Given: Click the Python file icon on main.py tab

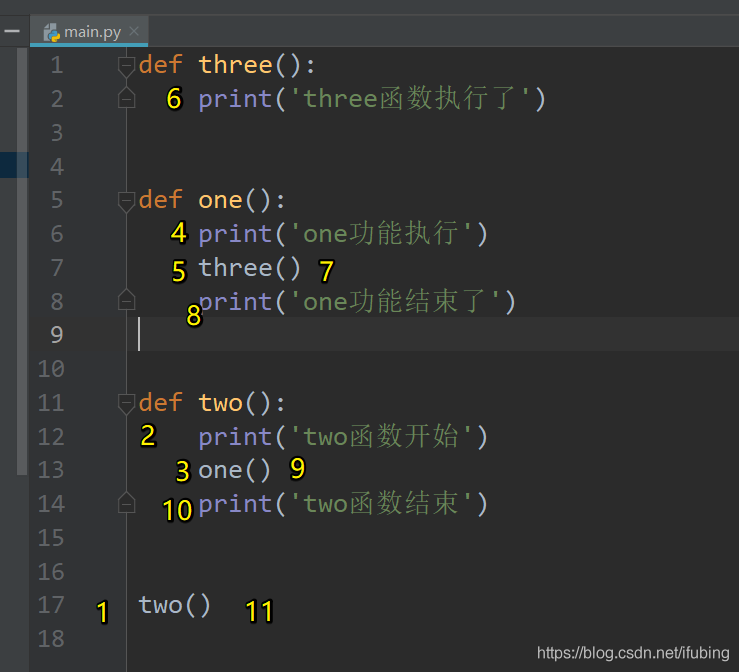Looking at the screenshot, I should coord(51,33).
